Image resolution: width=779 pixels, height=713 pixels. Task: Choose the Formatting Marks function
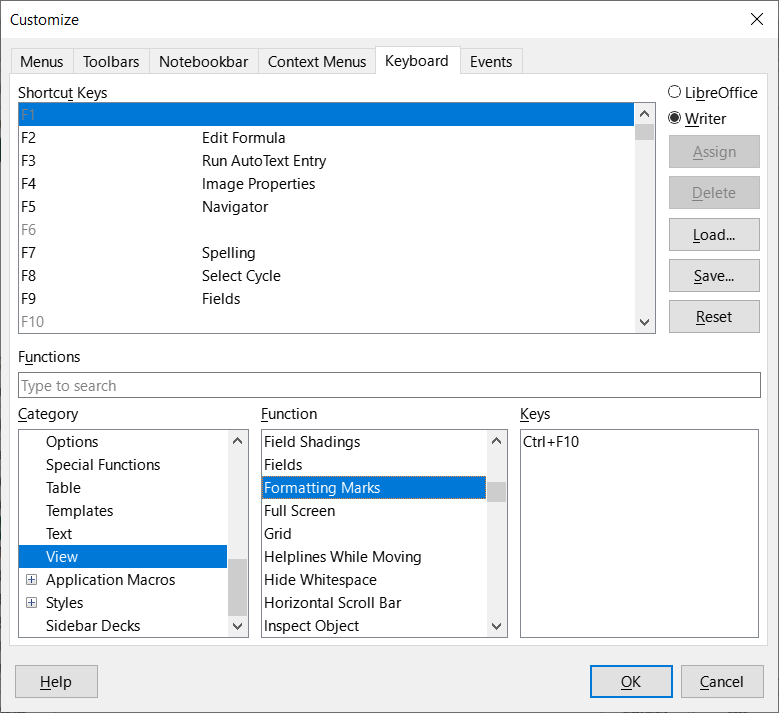point(374,487)
